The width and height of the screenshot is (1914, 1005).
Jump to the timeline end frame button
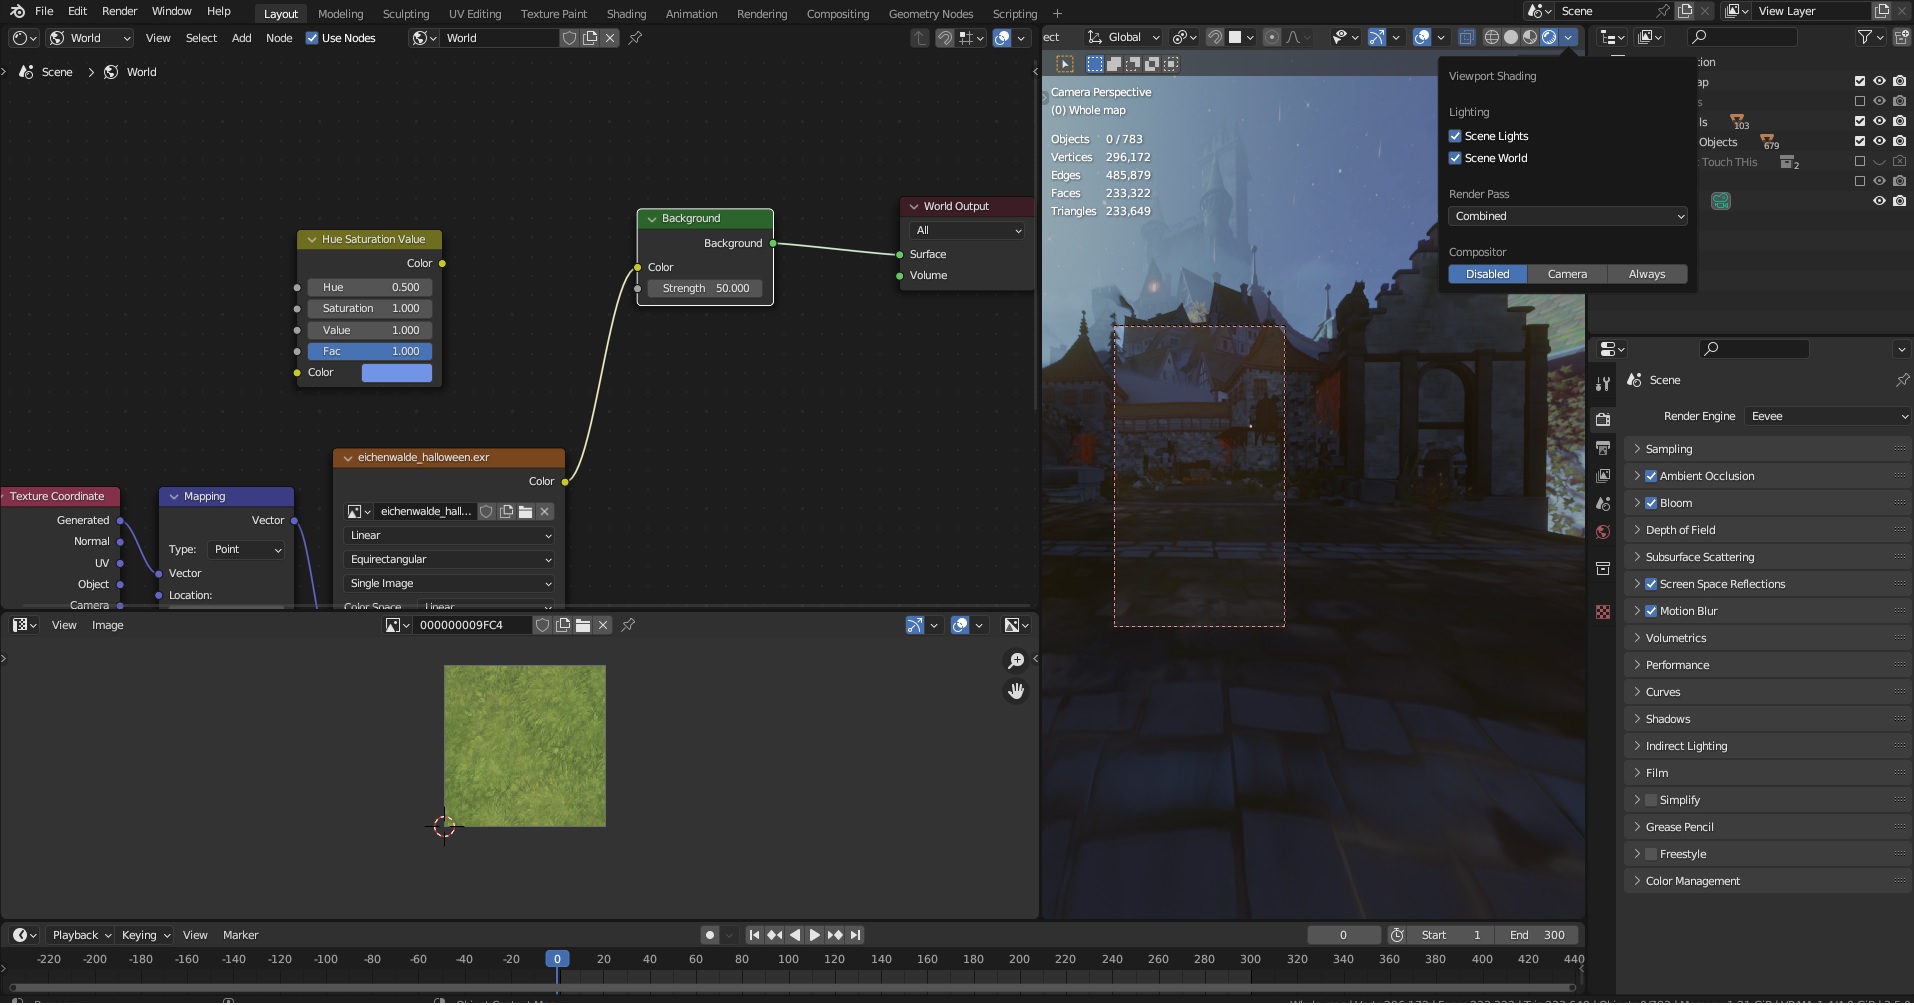click(x=855, y=935)
